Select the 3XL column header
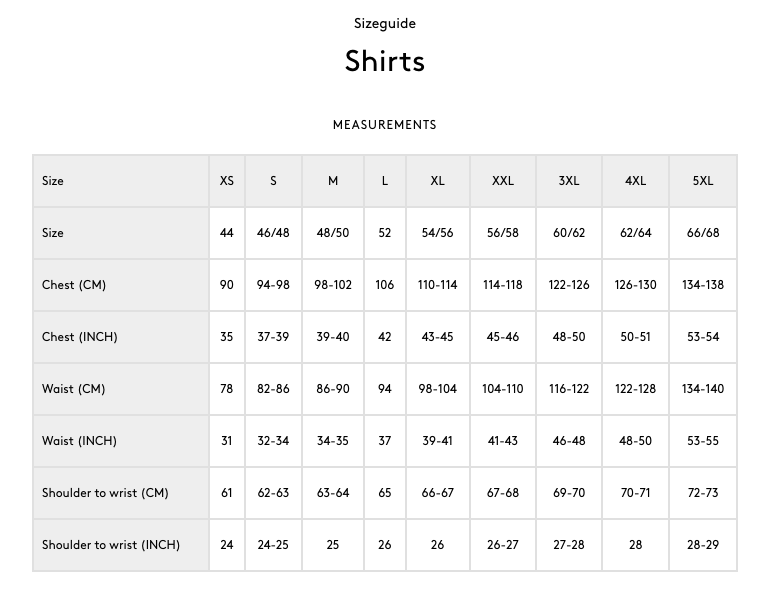Screen dimensions: 777x609 coord(569,181)
